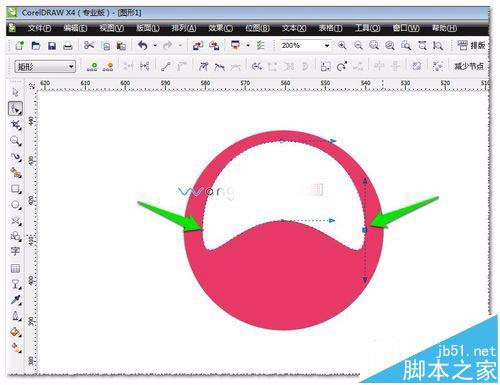
Task: Click the Copy icon
Action: [x=106, y=46]
